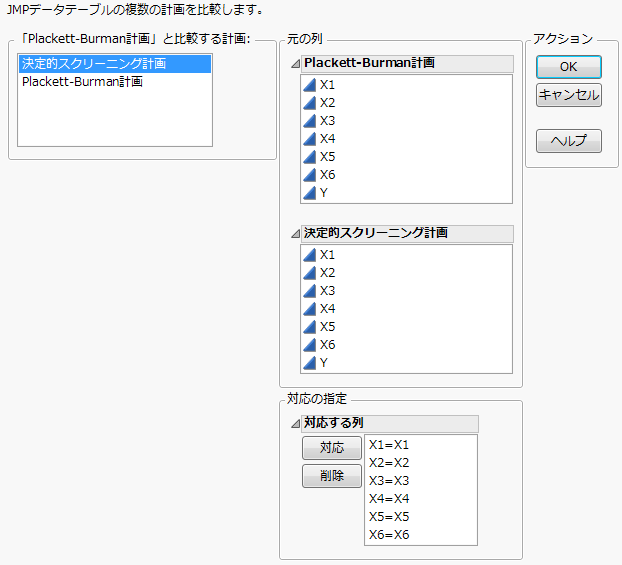
Task: Select Plackett-Burman計画 in the compare list
Action: click(x=115, y=82)
